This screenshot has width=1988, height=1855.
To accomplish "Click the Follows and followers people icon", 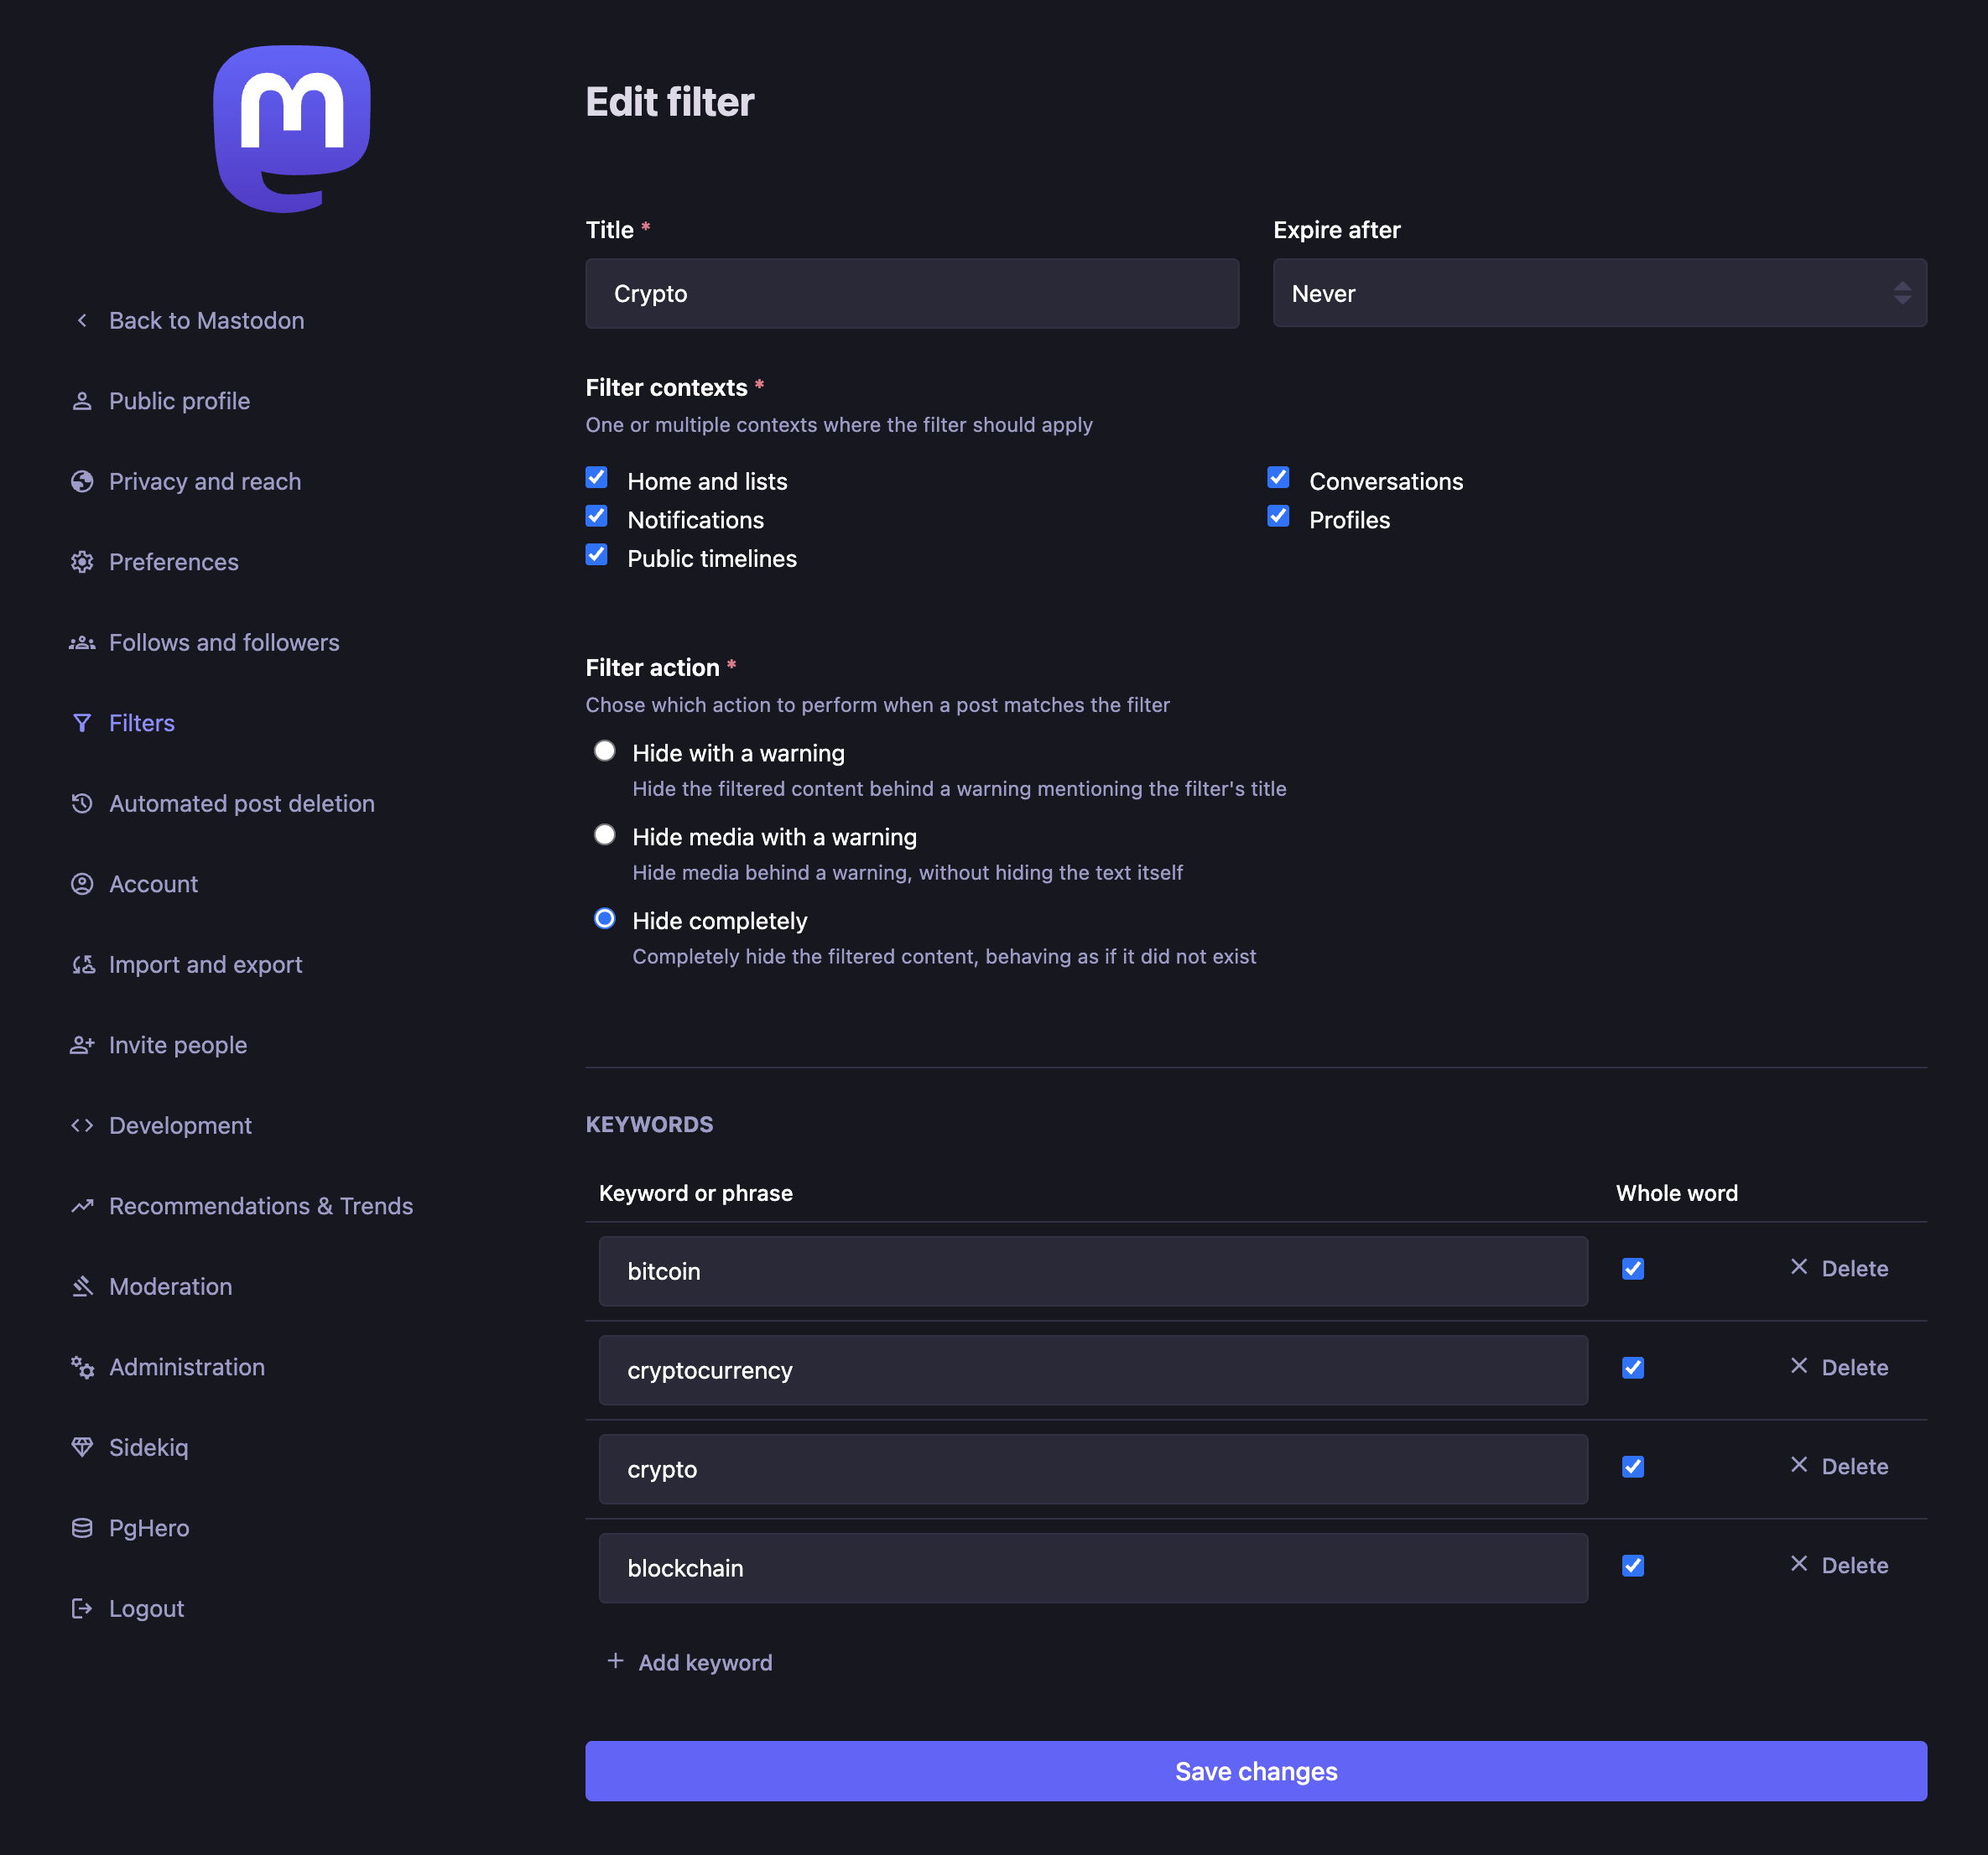I will pos(82,642).
